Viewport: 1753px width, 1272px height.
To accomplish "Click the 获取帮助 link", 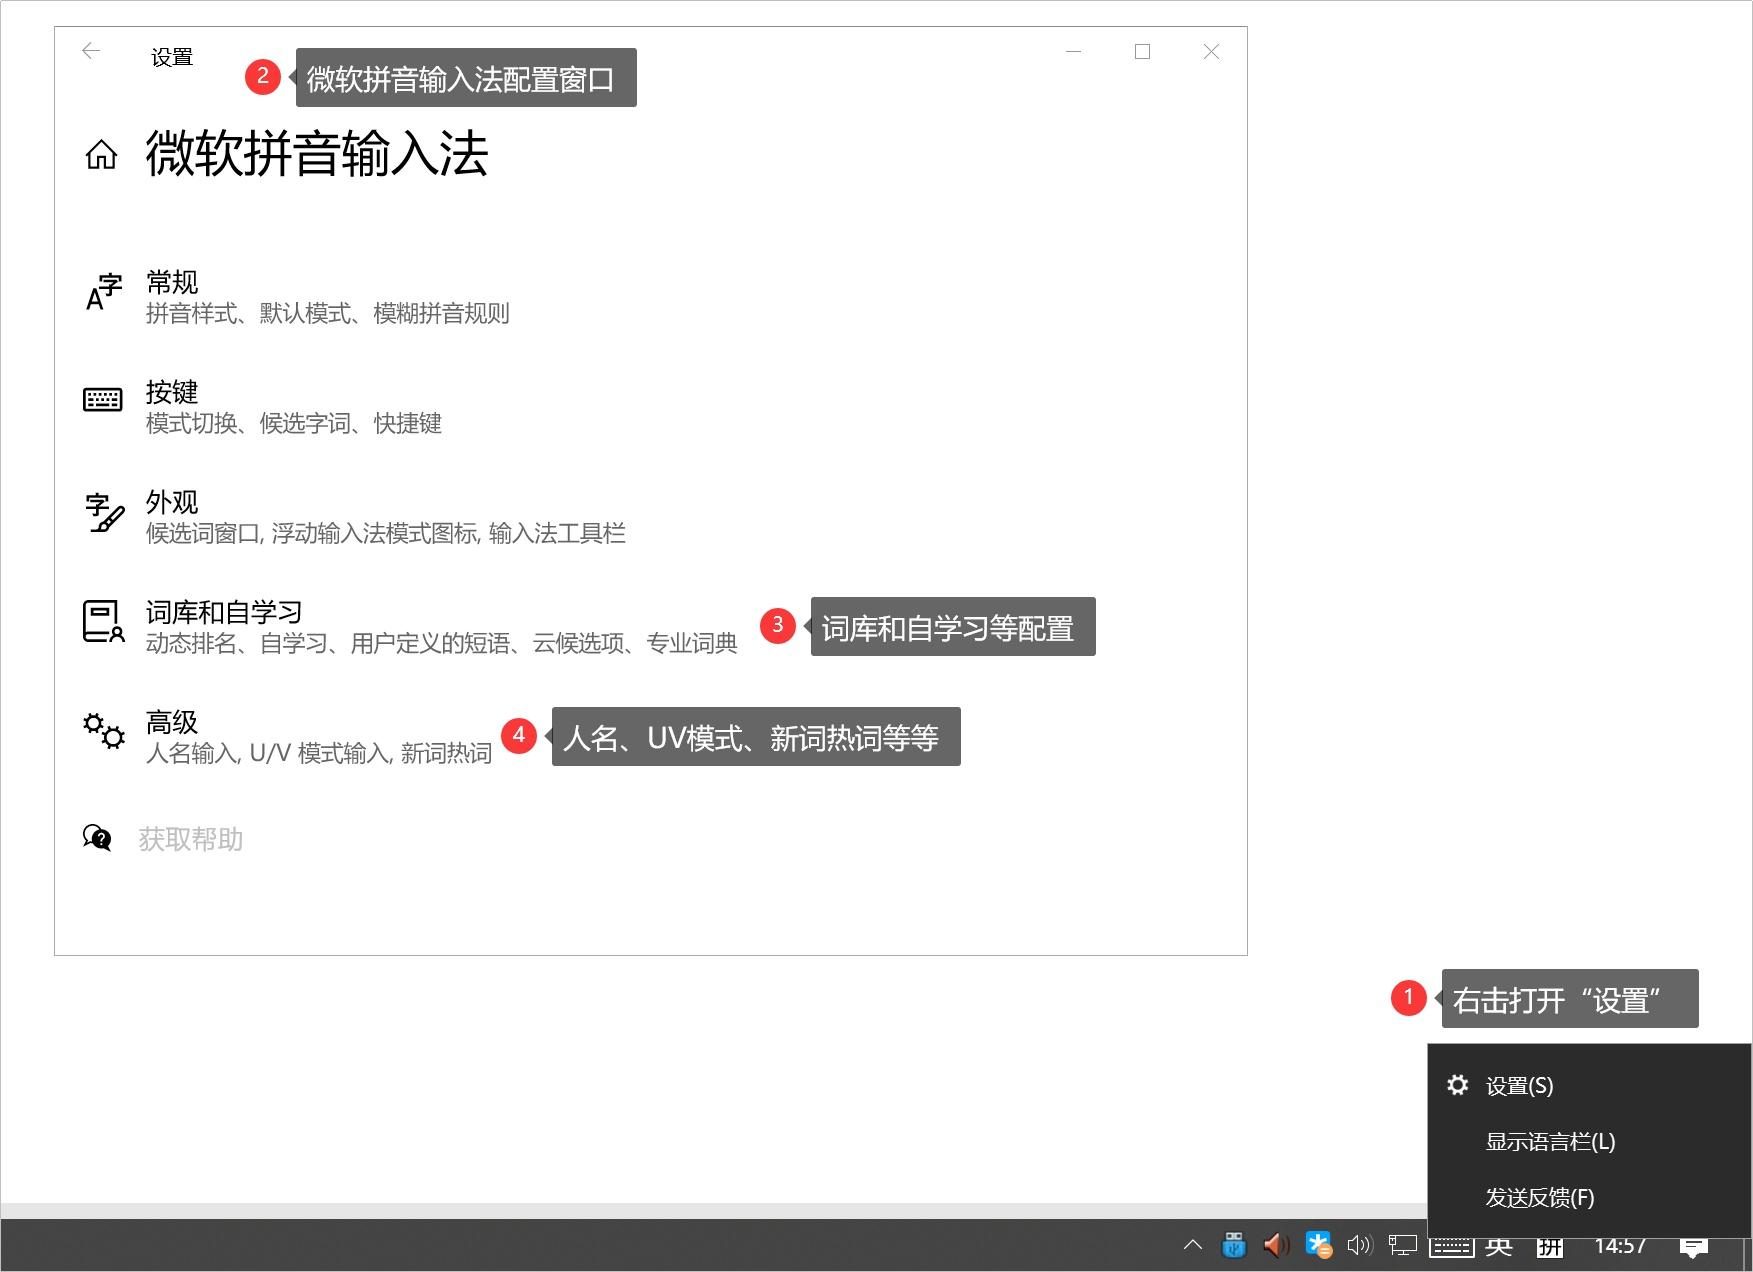I will [191, 839].
